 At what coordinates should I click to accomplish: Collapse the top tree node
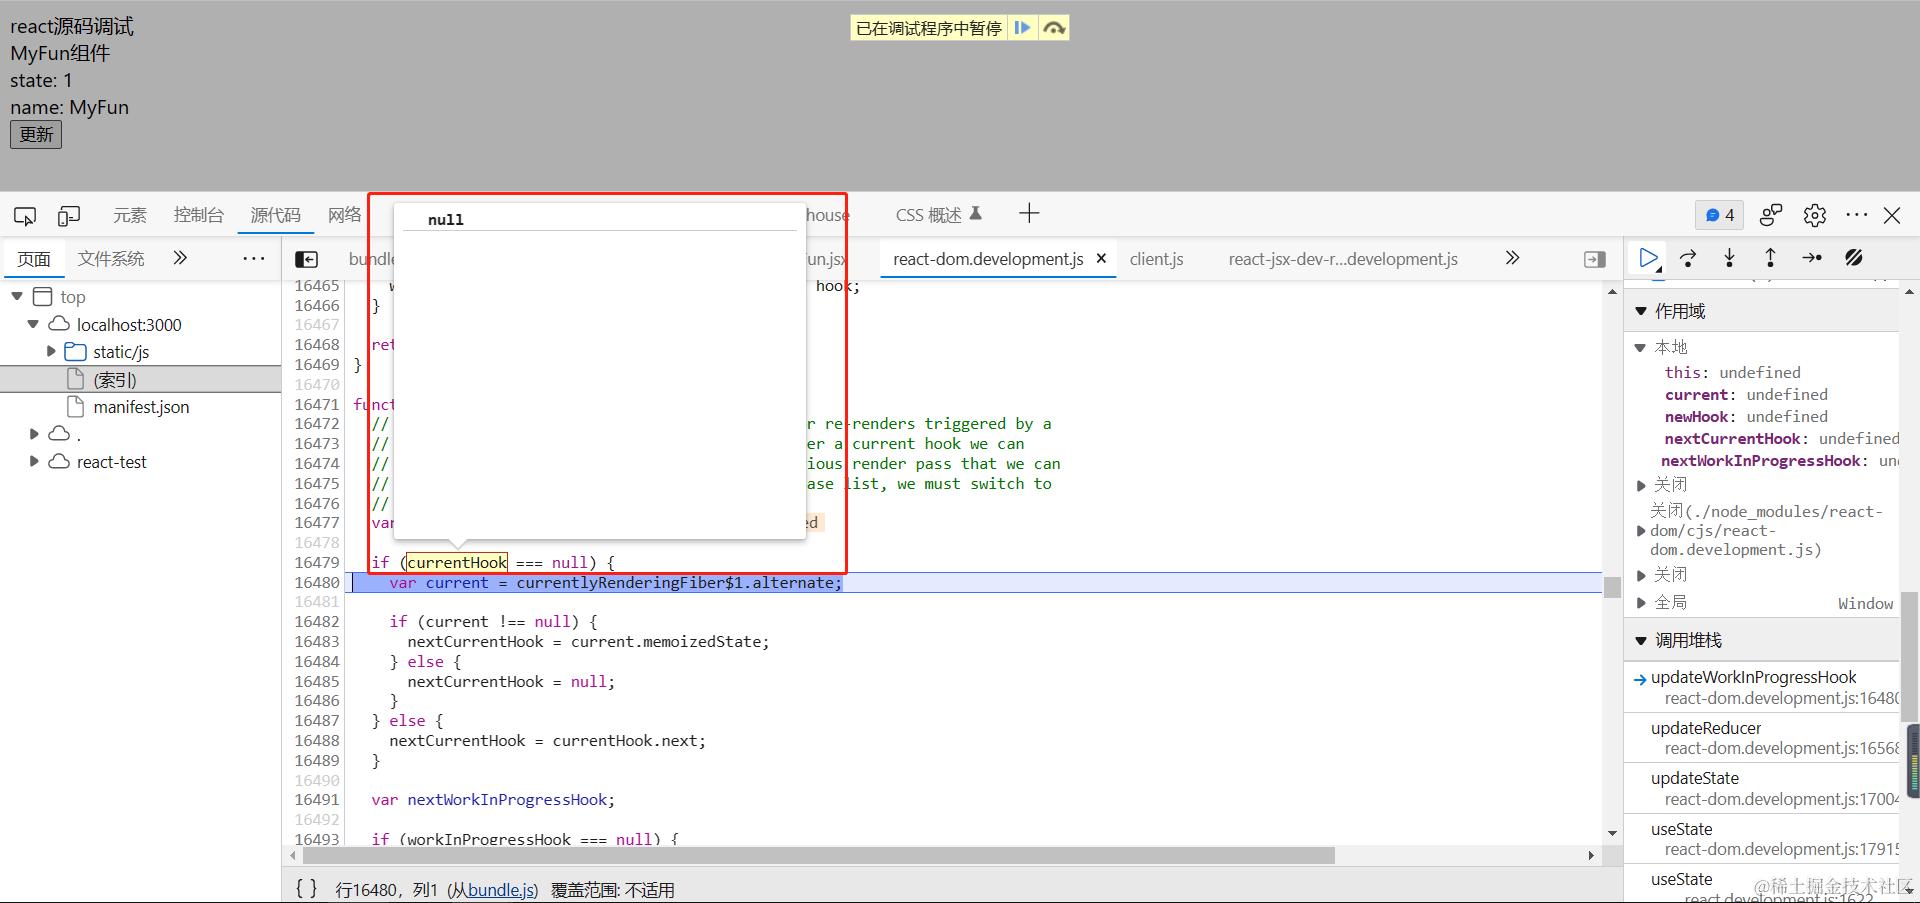point(17,296)
